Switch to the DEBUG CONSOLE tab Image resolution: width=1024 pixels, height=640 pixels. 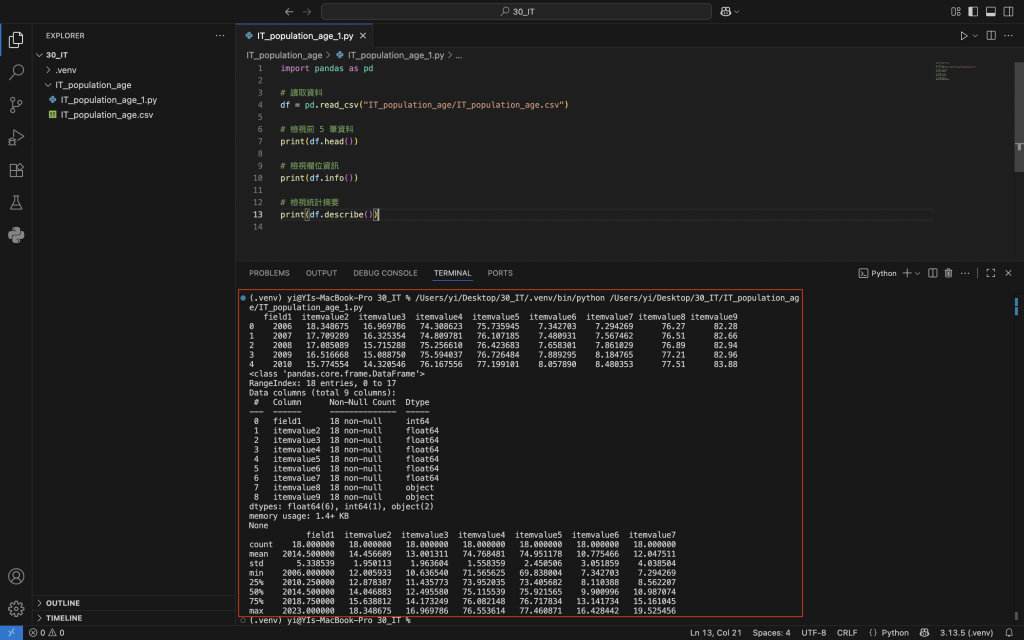click(385, 273)
